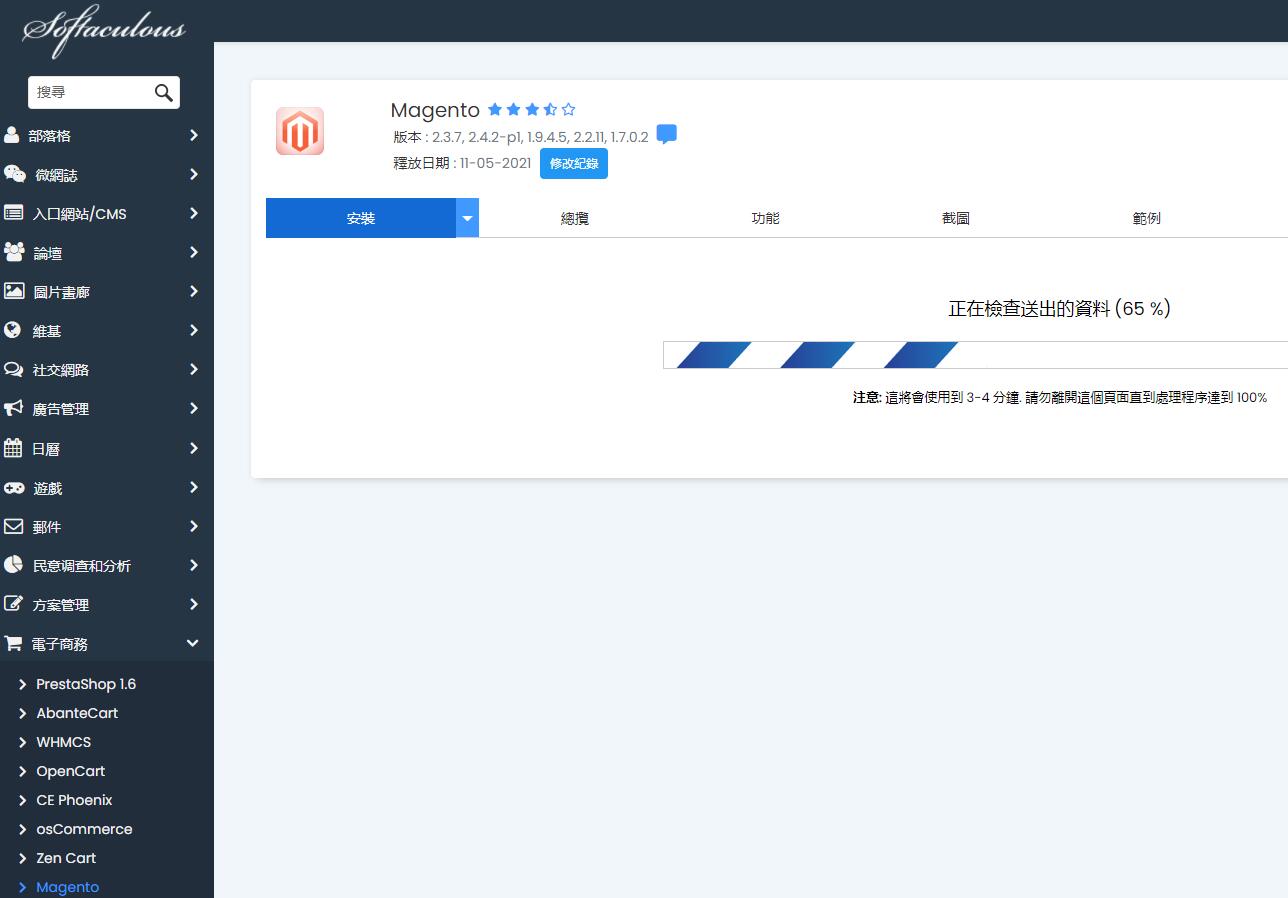
Task: Click the 修改紀錄 button
Action: (574, 164)
